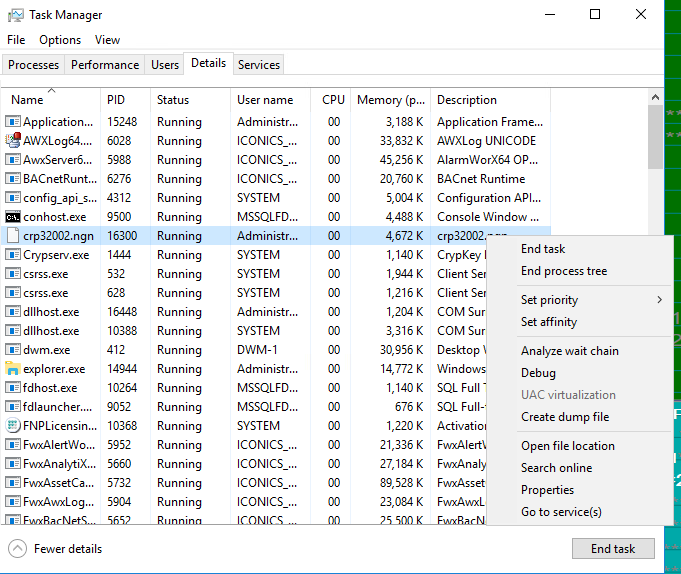Click PID 15248 cell
This screenshot has height=574, width=681.
(x=122, y=122)
